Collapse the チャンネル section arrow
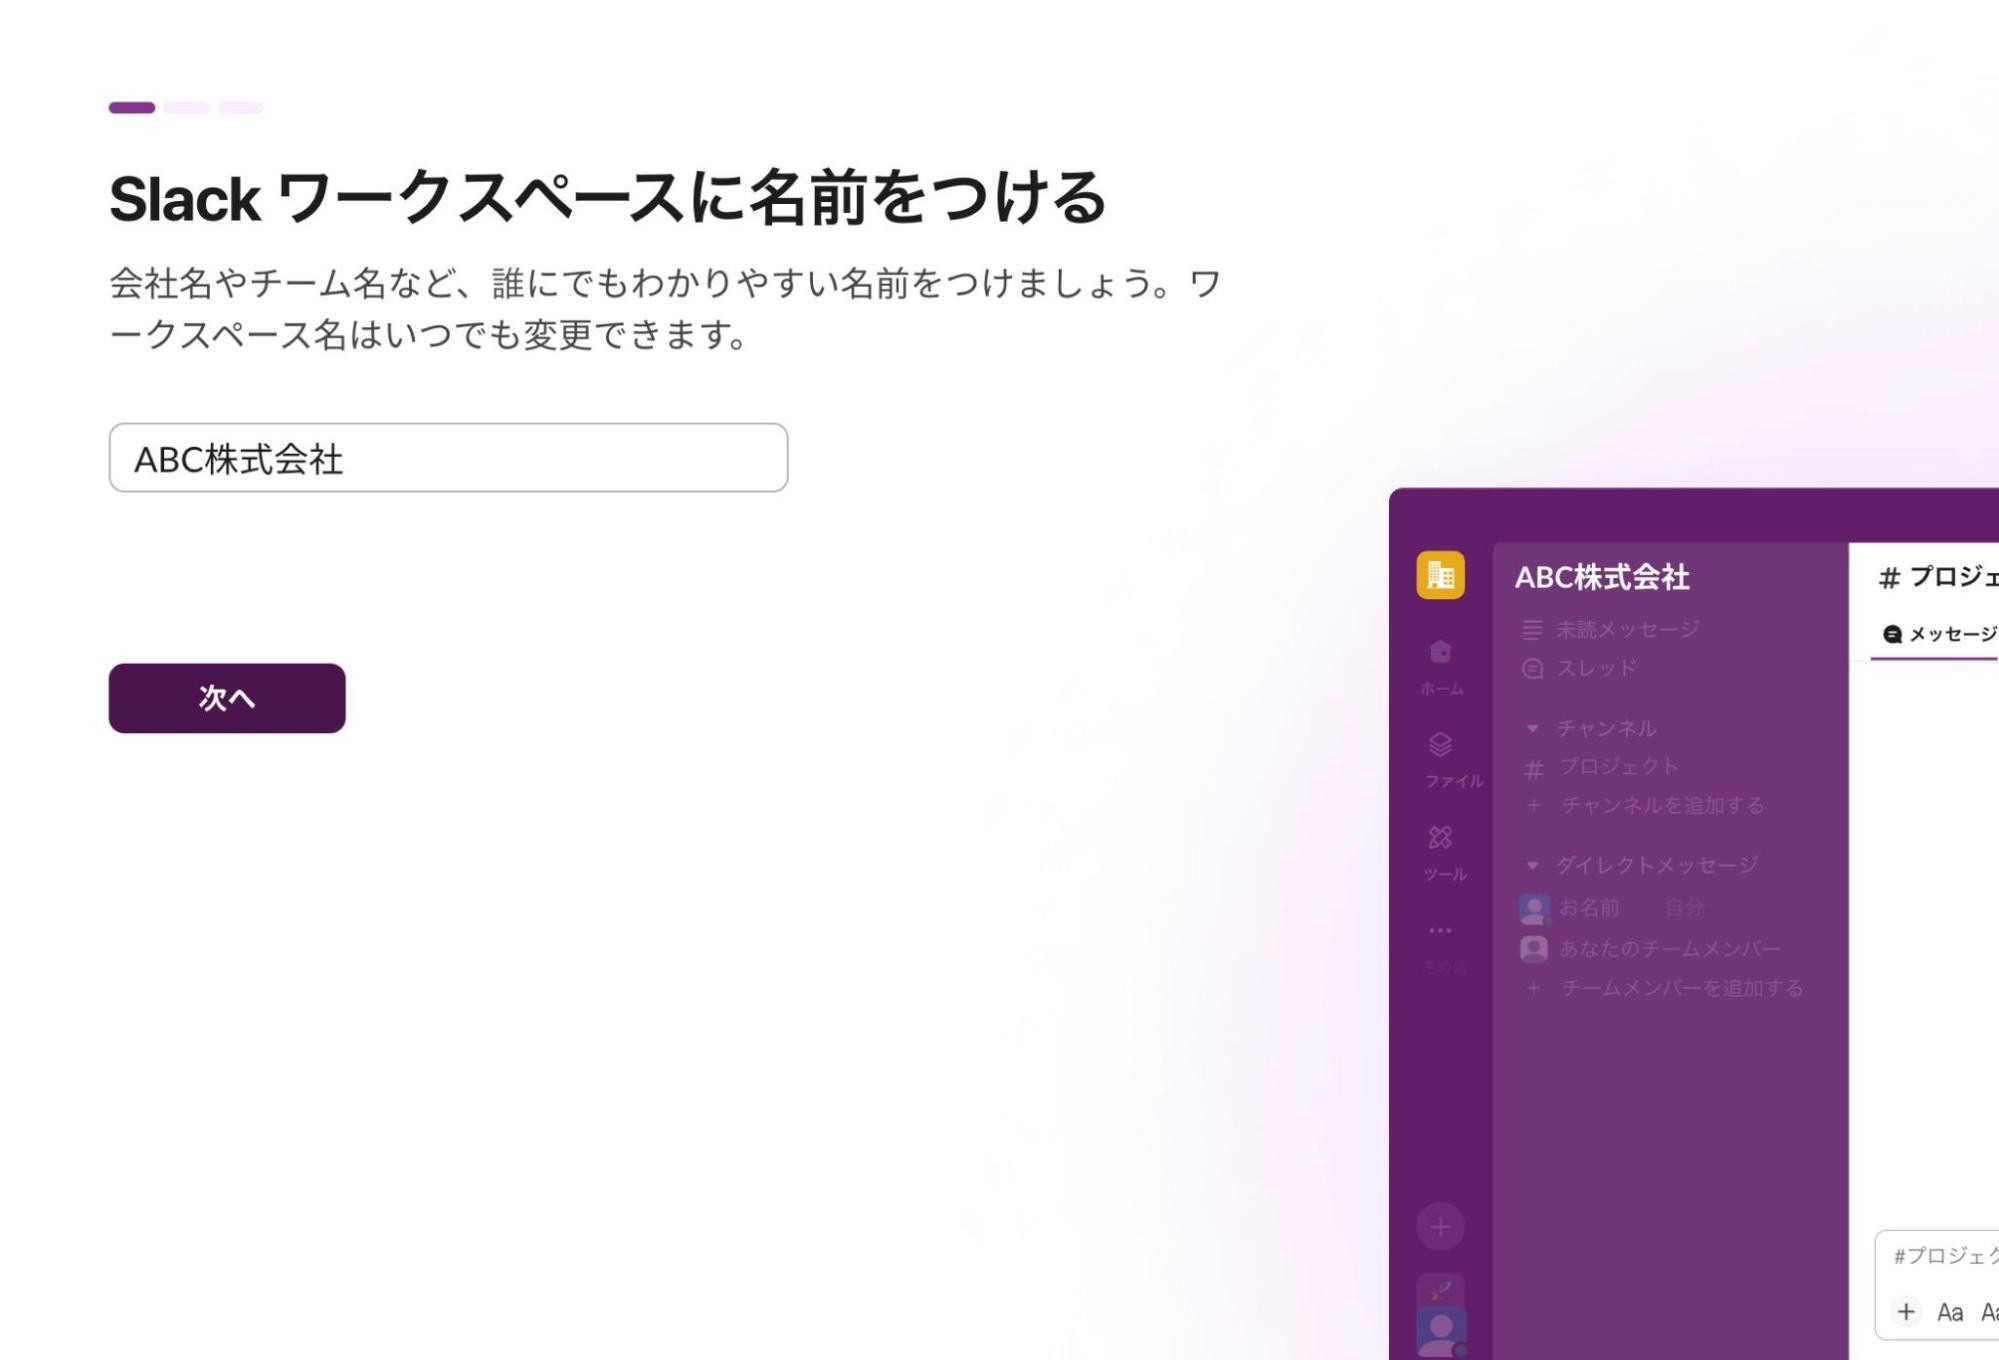 click(1532, 728)
